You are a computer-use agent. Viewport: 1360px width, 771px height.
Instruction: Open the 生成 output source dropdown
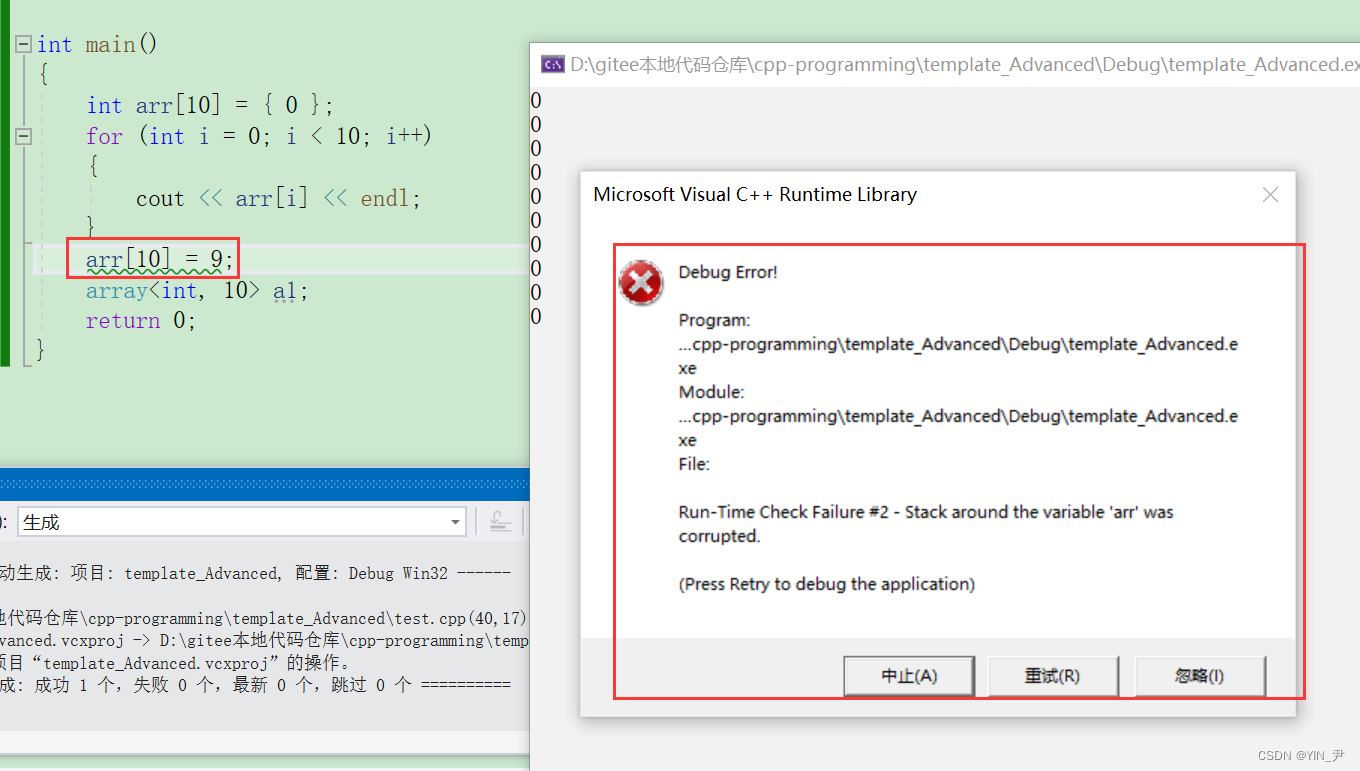click(242, 522)
